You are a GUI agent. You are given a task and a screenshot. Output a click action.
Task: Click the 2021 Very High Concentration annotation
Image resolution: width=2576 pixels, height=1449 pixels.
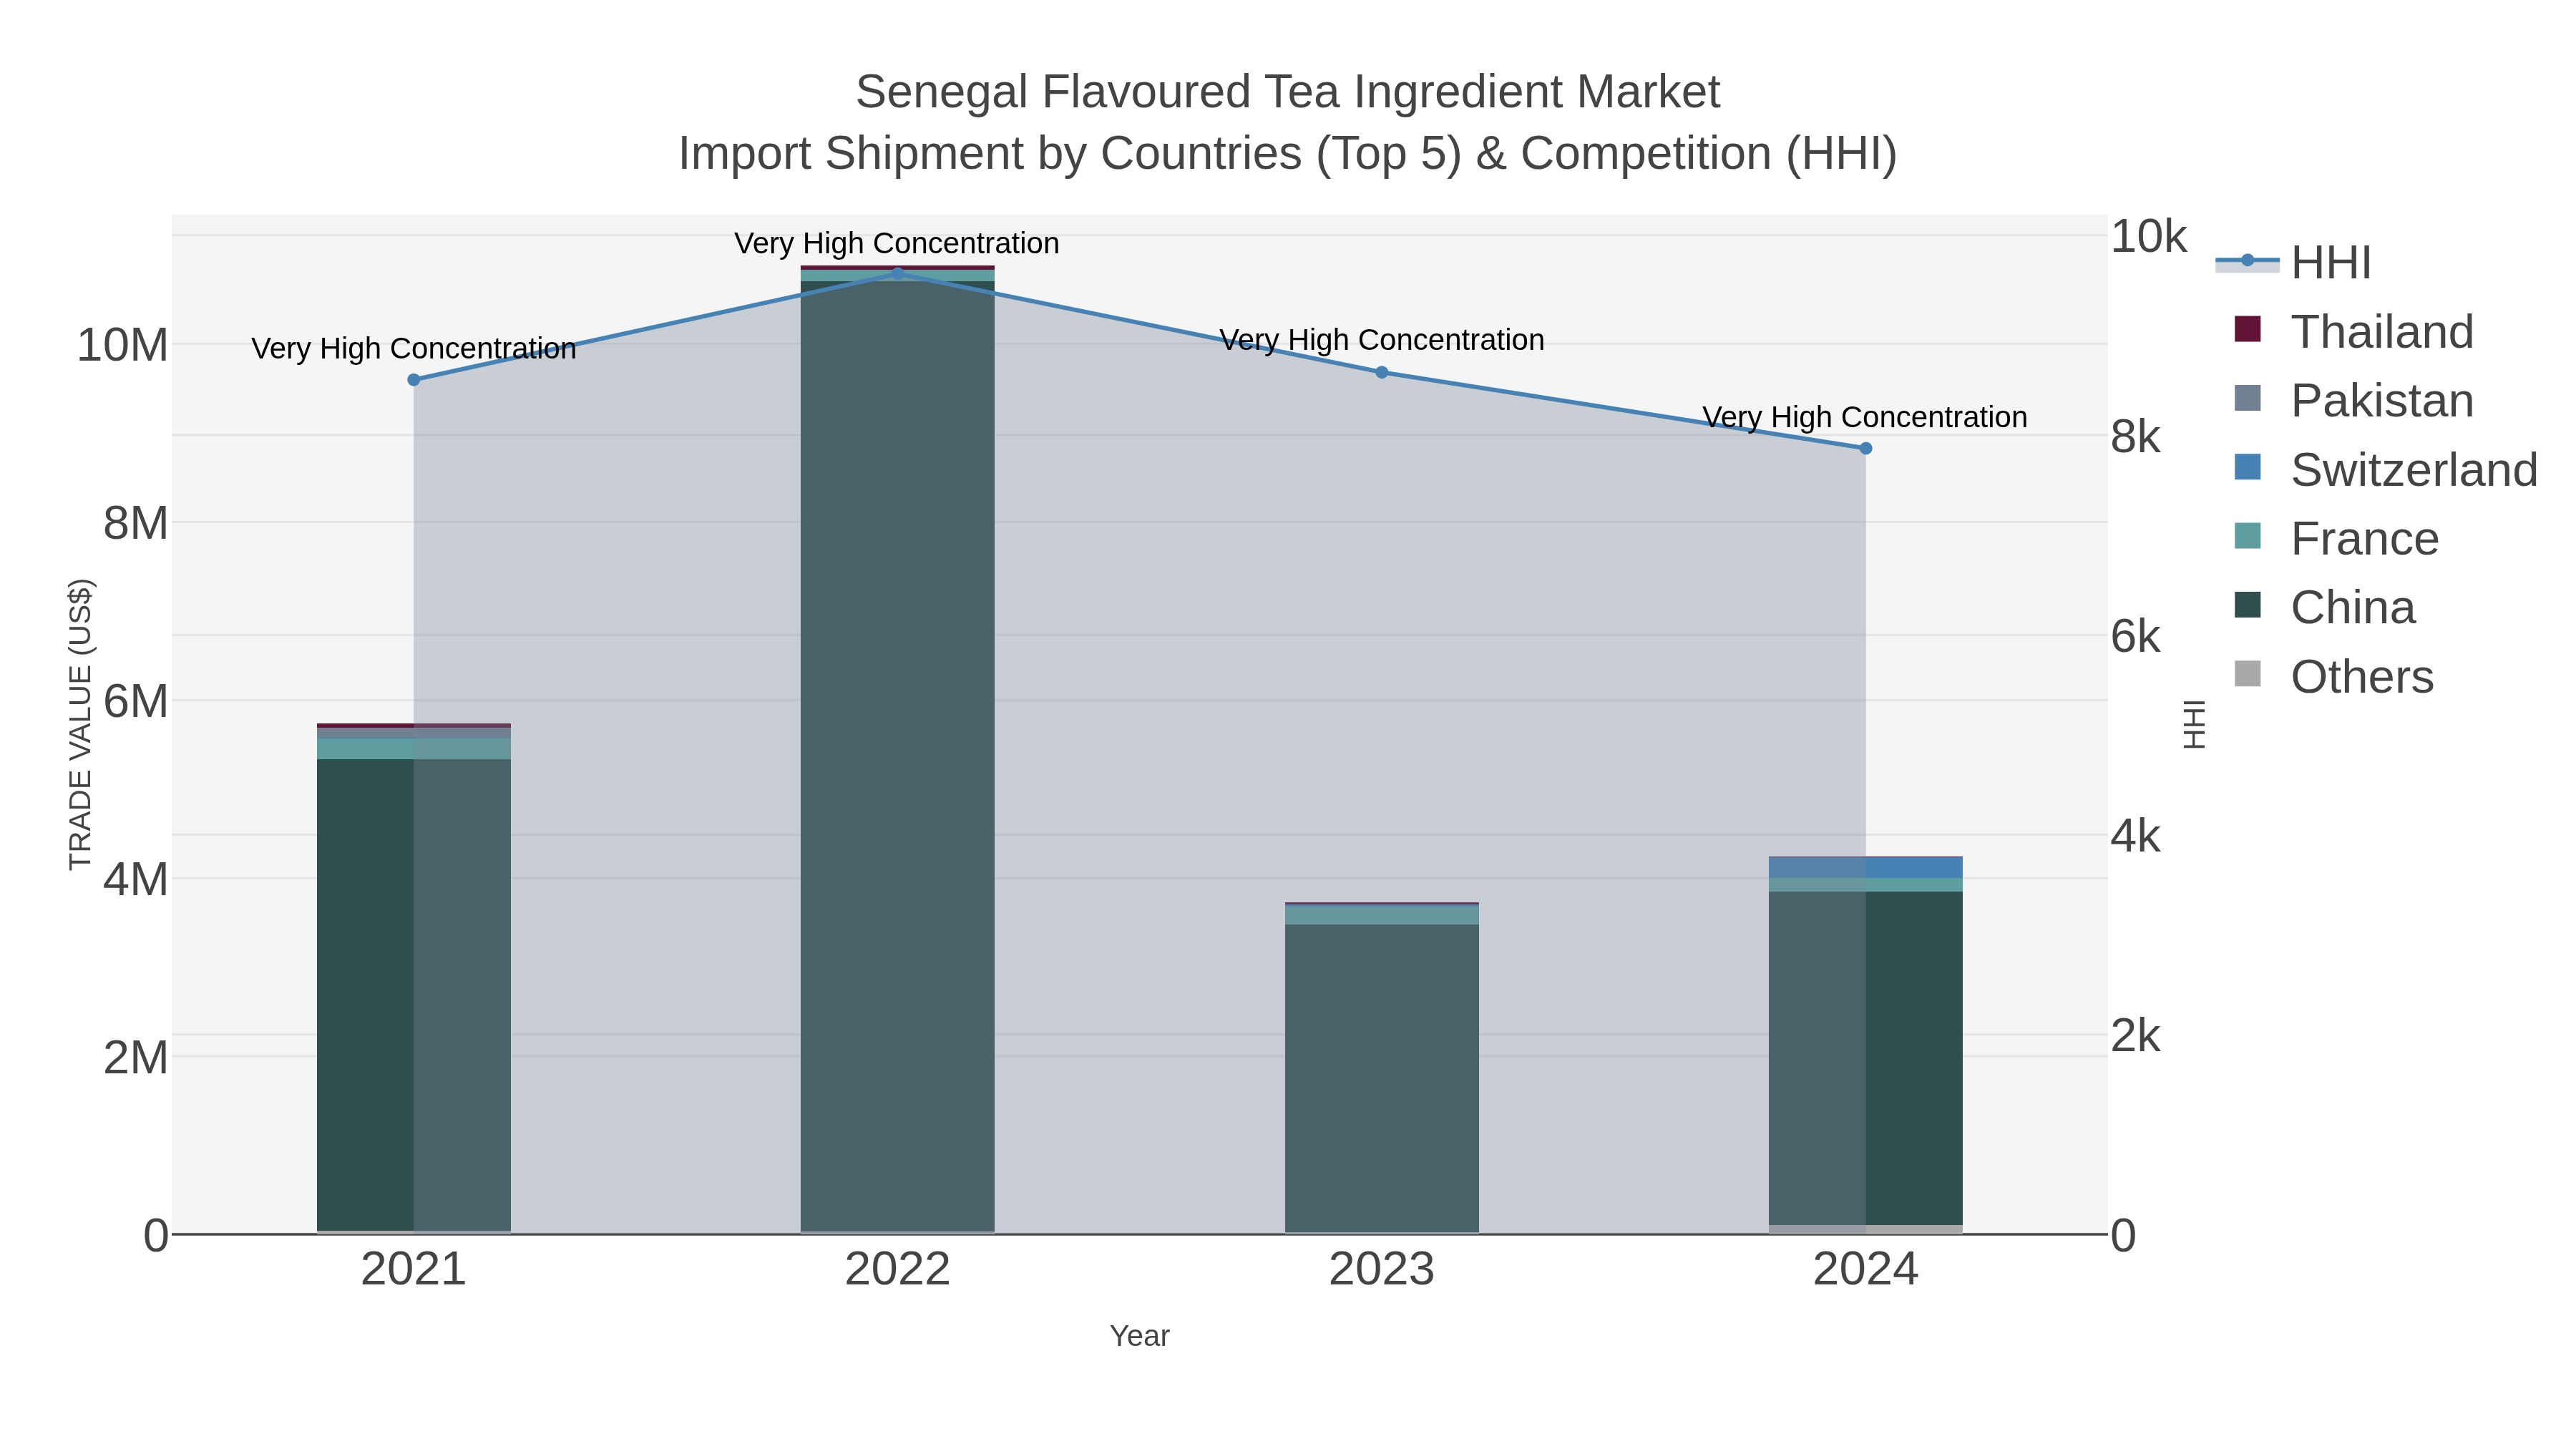tap(414, 349)
